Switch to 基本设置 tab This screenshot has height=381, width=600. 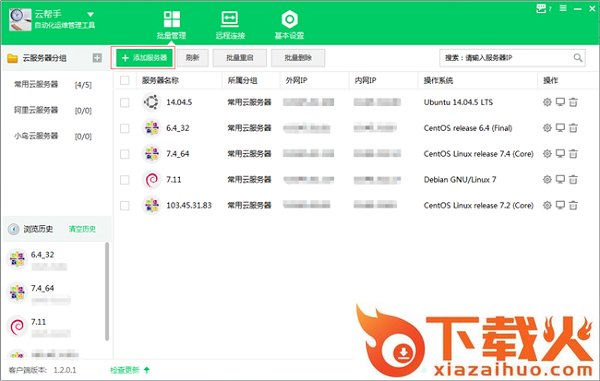tap(289, 25)
